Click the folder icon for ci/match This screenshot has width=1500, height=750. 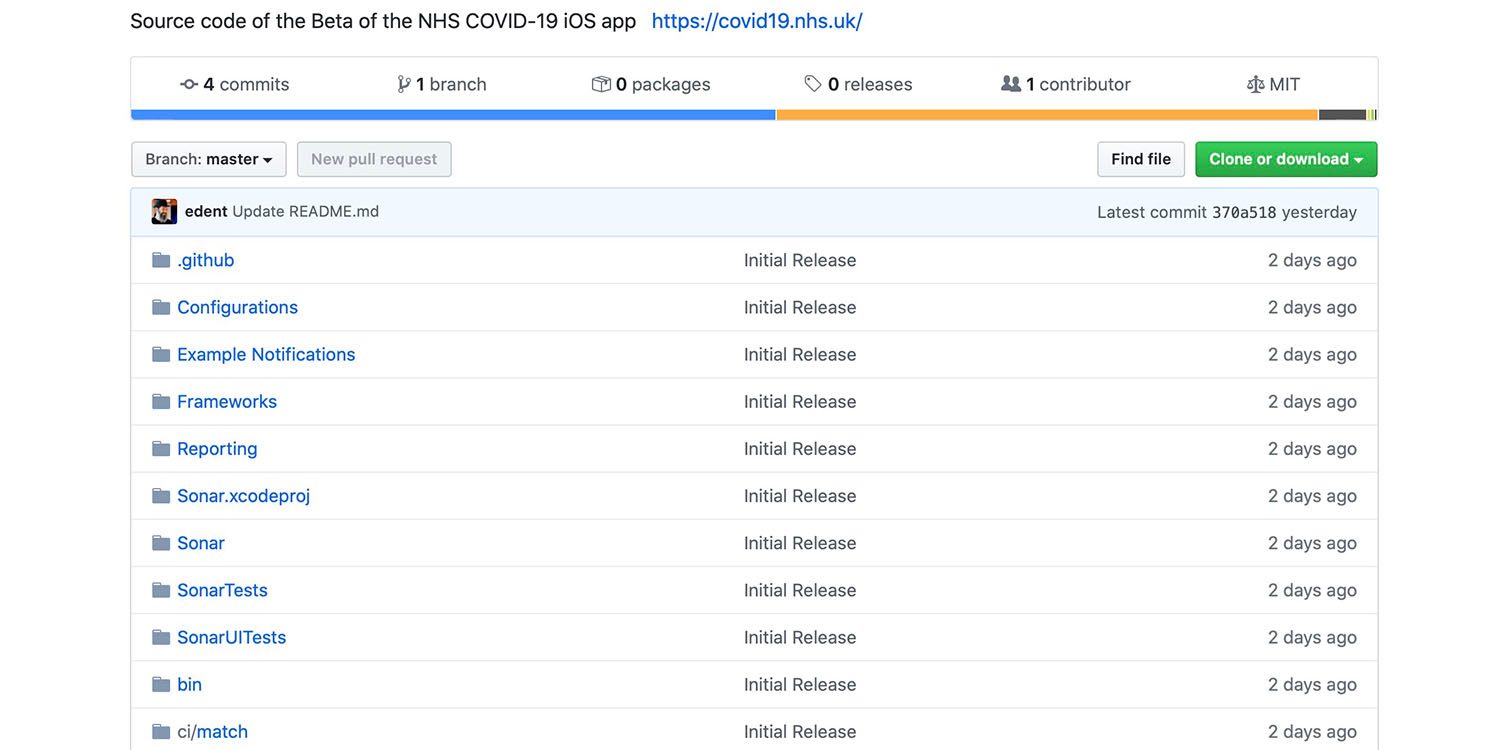point(161,731)
